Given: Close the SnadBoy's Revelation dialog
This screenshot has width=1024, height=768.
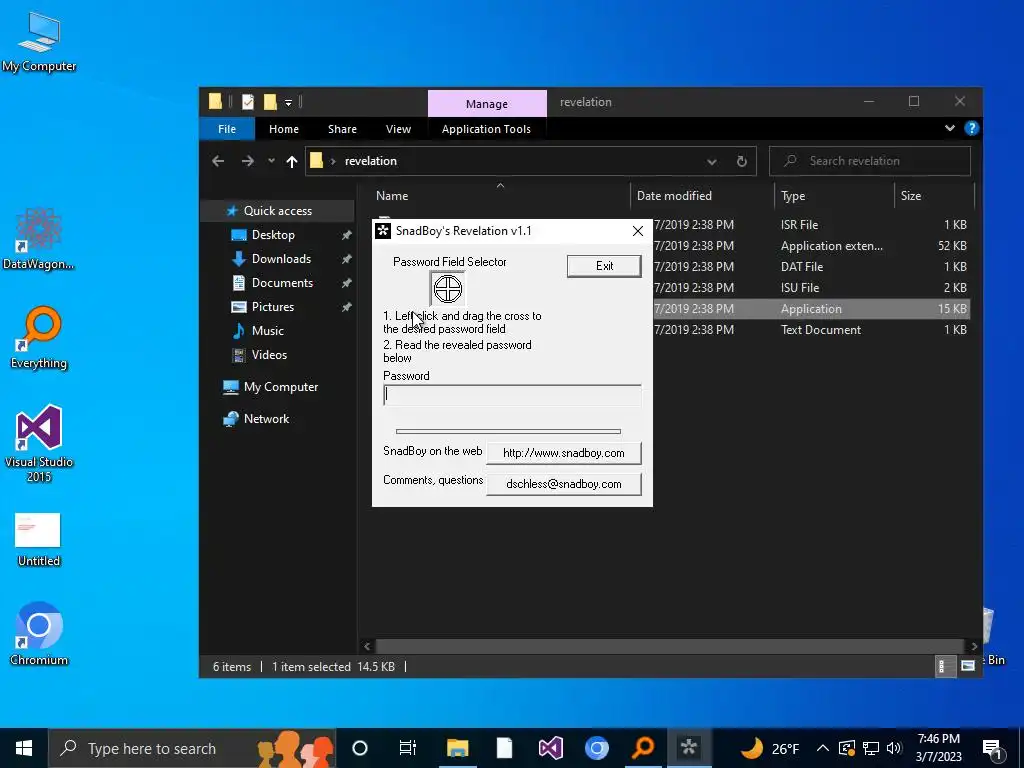Looking at the screenshot, I should [x=638, y=231].
